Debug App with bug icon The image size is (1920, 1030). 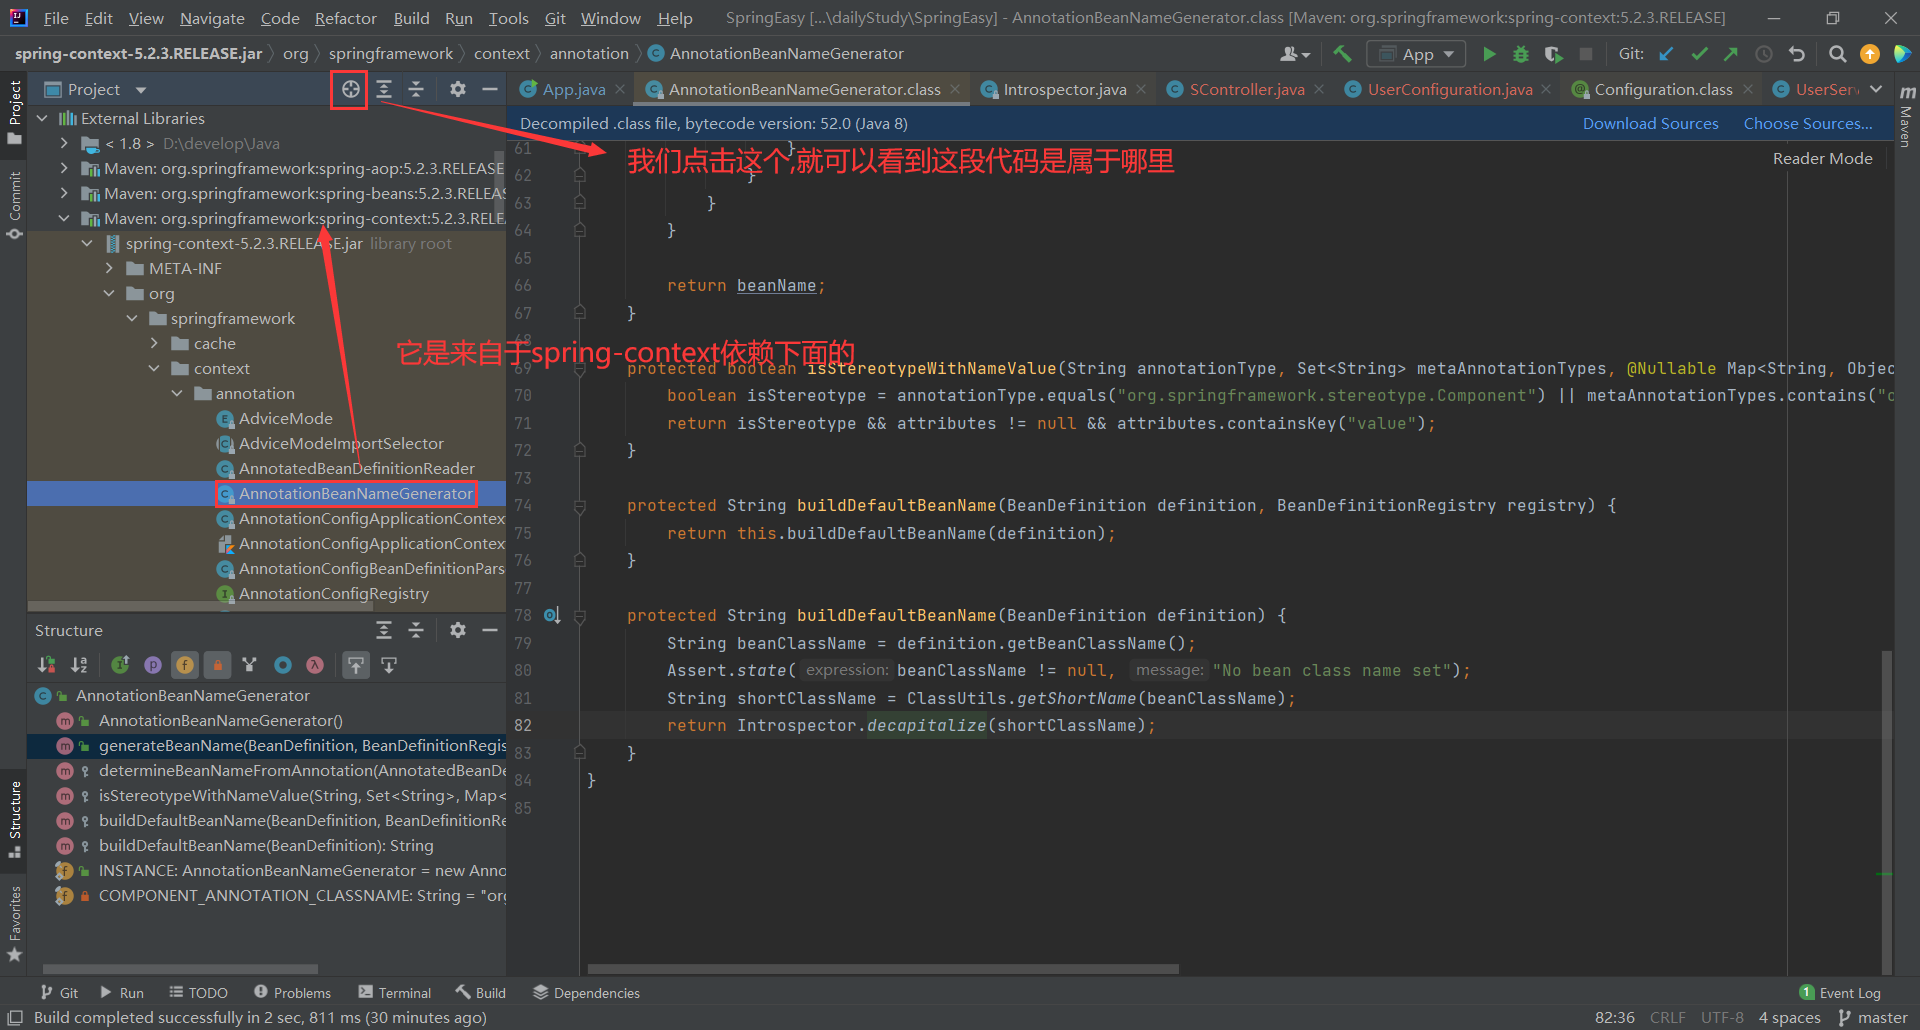(1521, 54)
